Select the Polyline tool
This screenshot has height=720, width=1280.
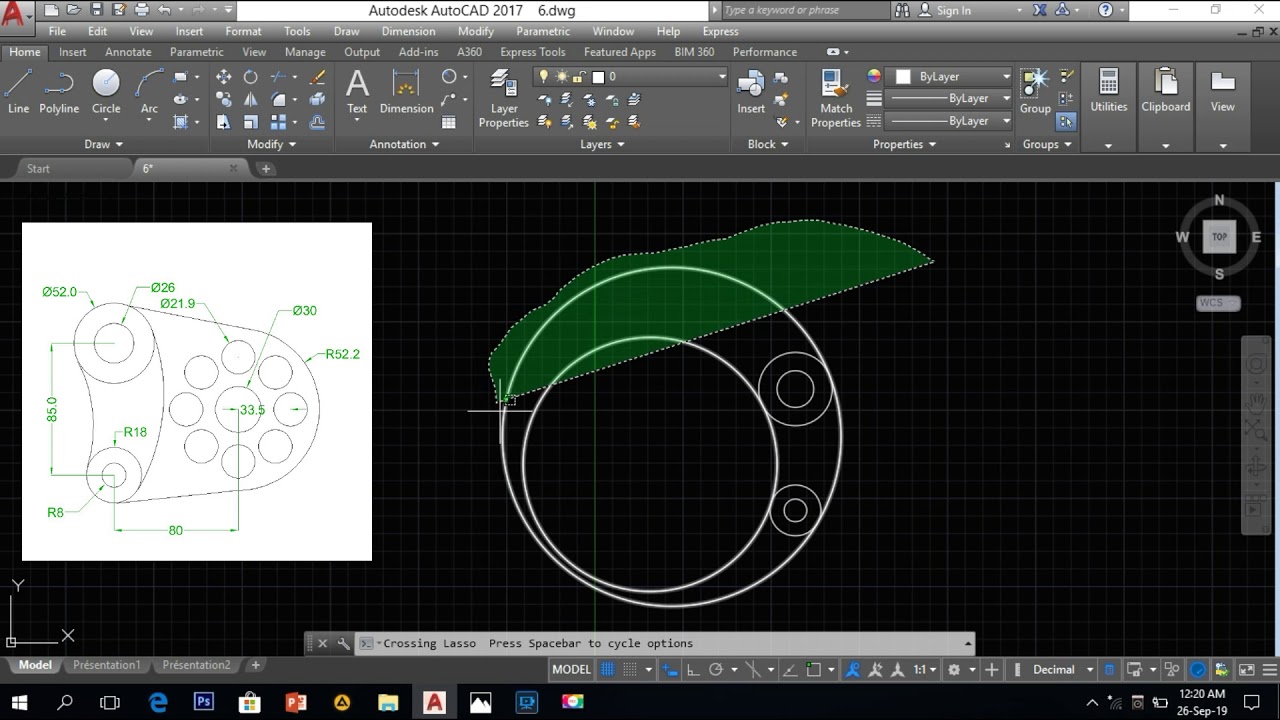pyautogui.click(x=59, y=91)
